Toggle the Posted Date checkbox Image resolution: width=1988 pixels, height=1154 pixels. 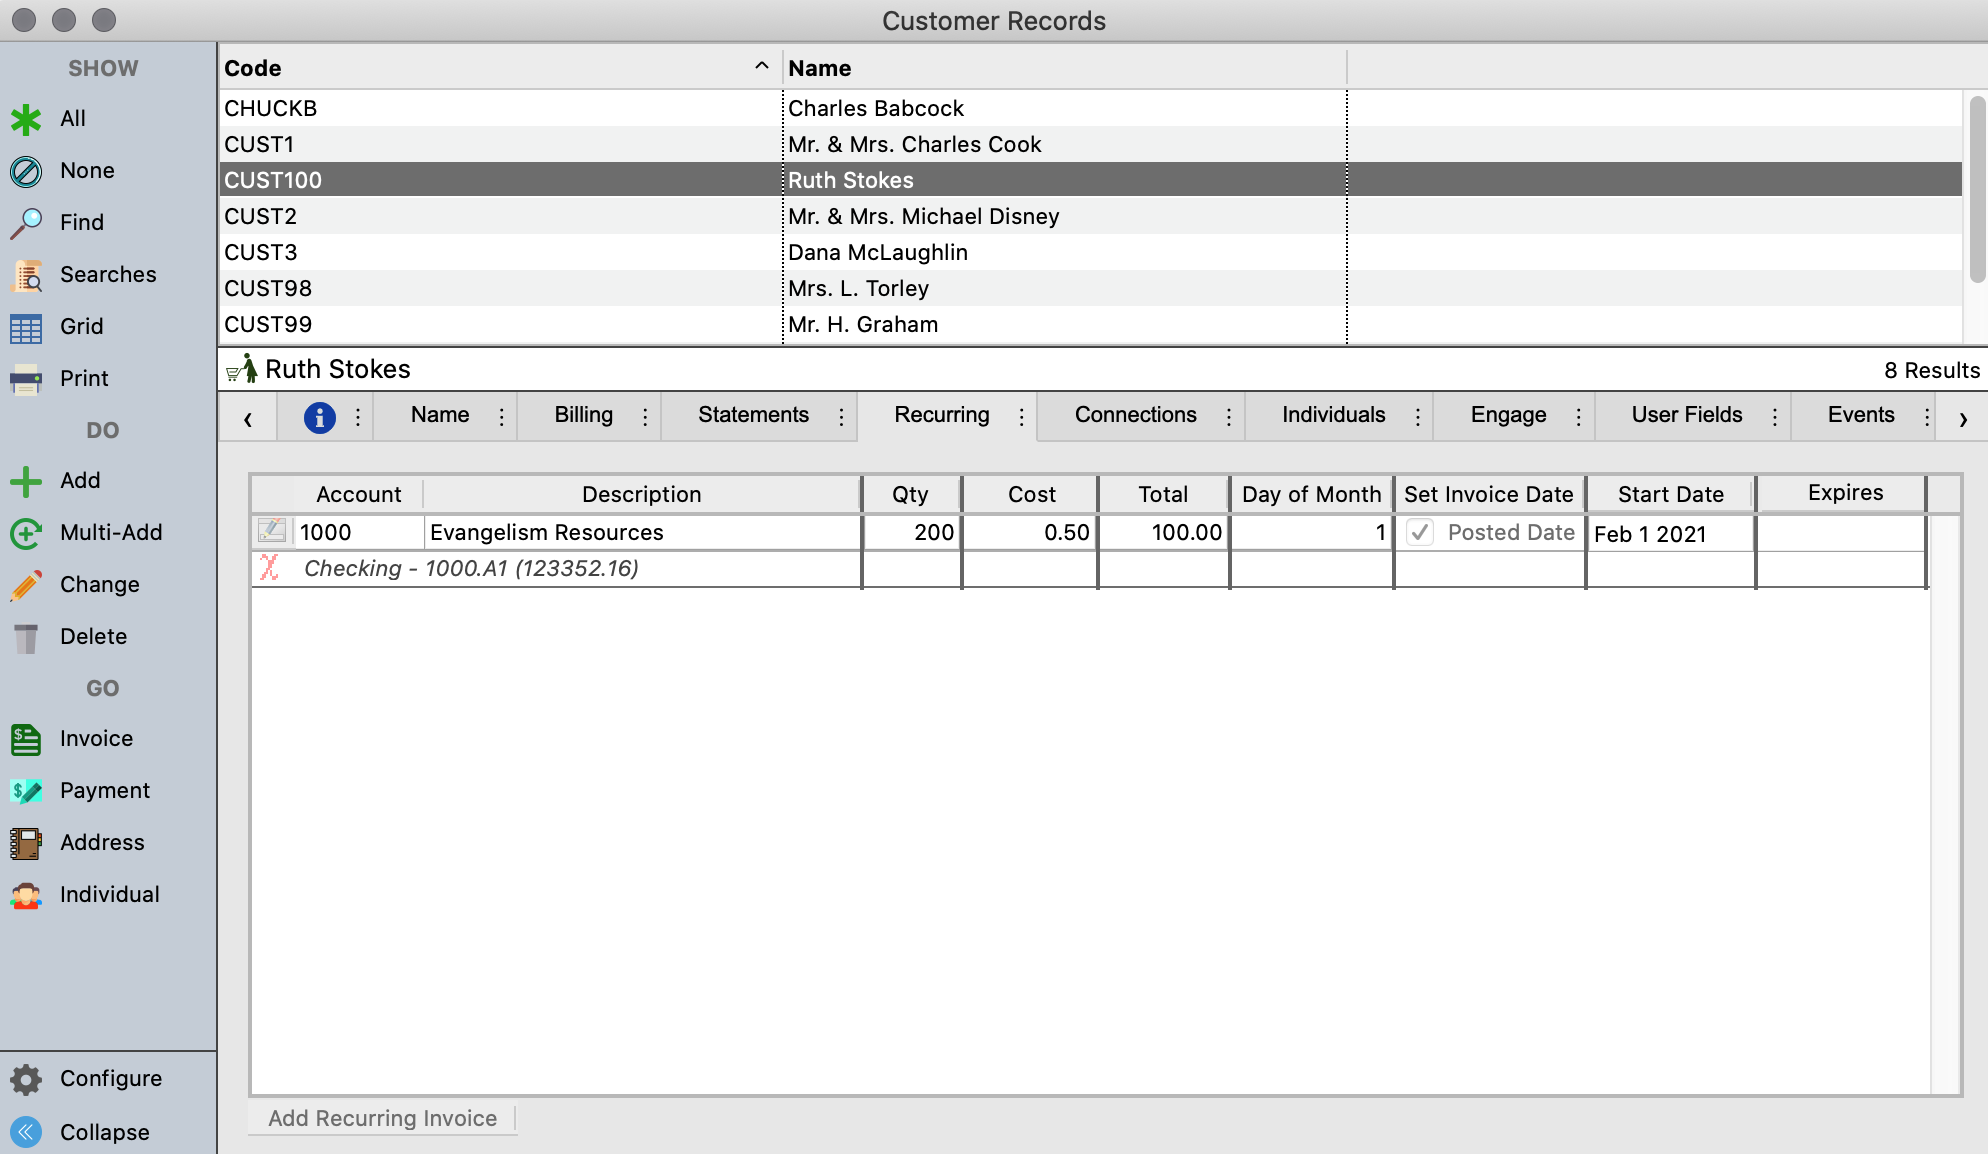1419,532
